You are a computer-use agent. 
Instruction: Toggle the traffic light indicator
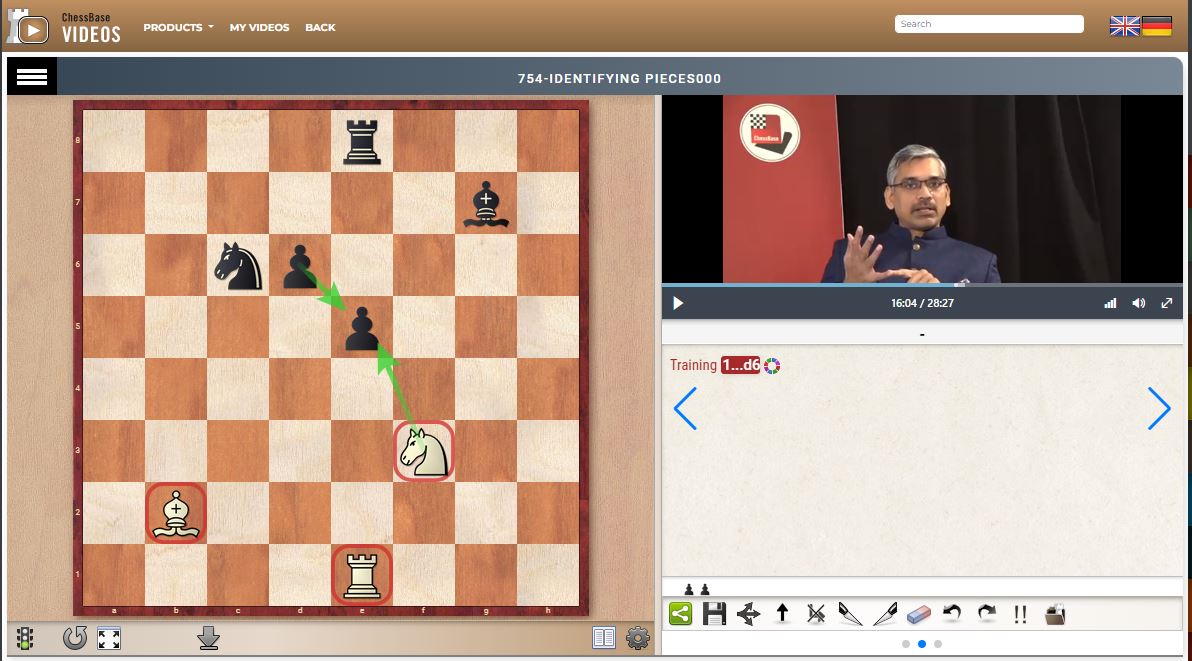26,638
